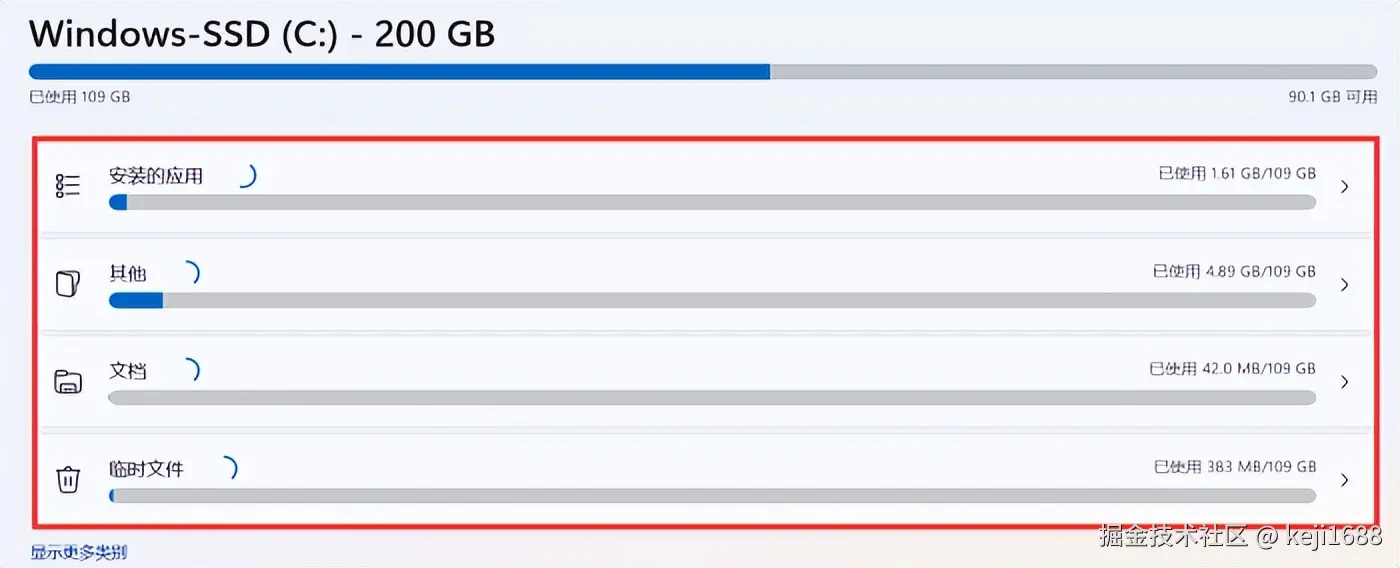Click the Windows-SSD (C:) - 200 GB title
The width and height of the screenshot is (1400, 568).
(262, 34)
